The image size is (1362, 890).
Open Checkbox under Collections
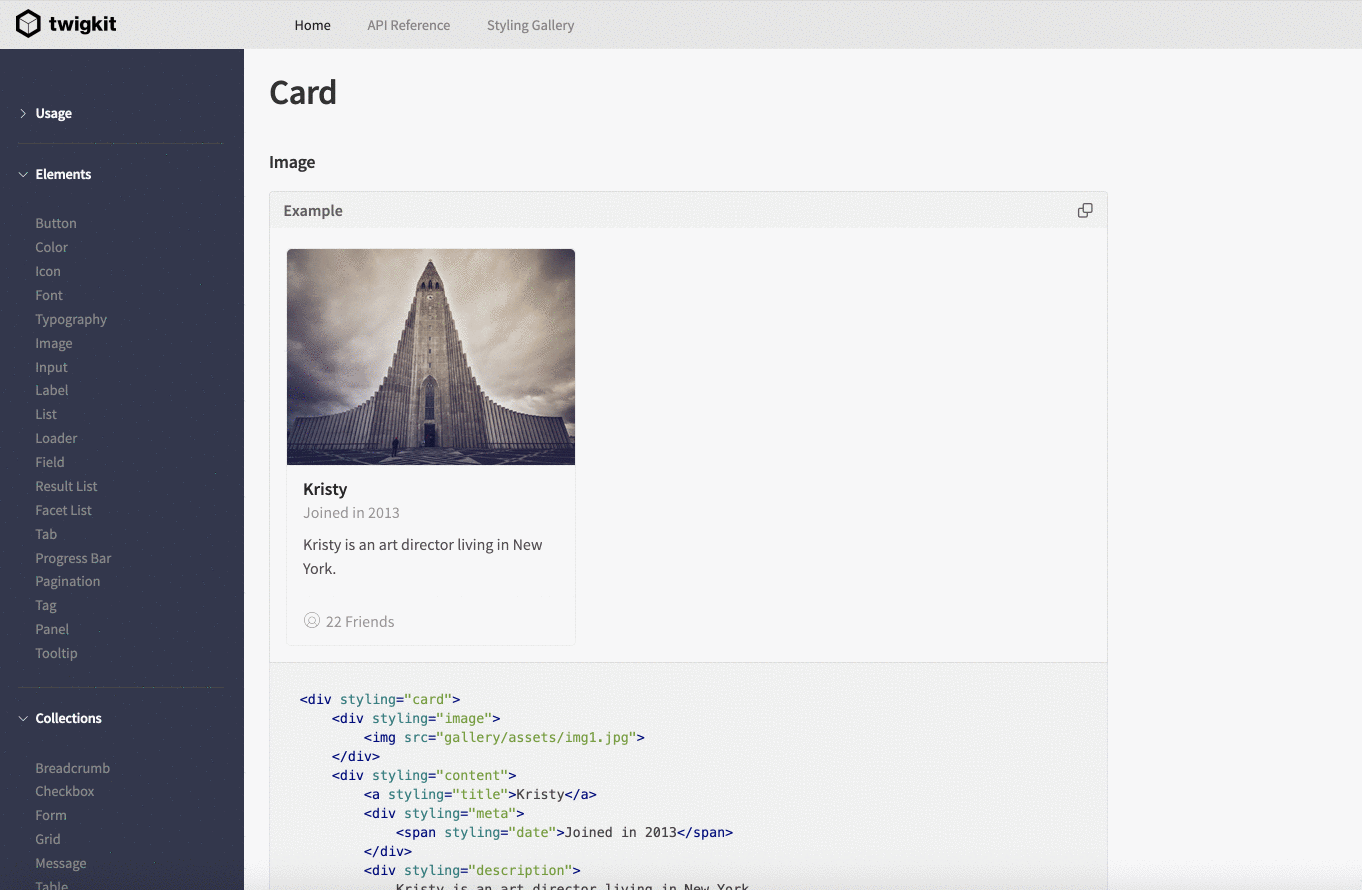[65, 791]
